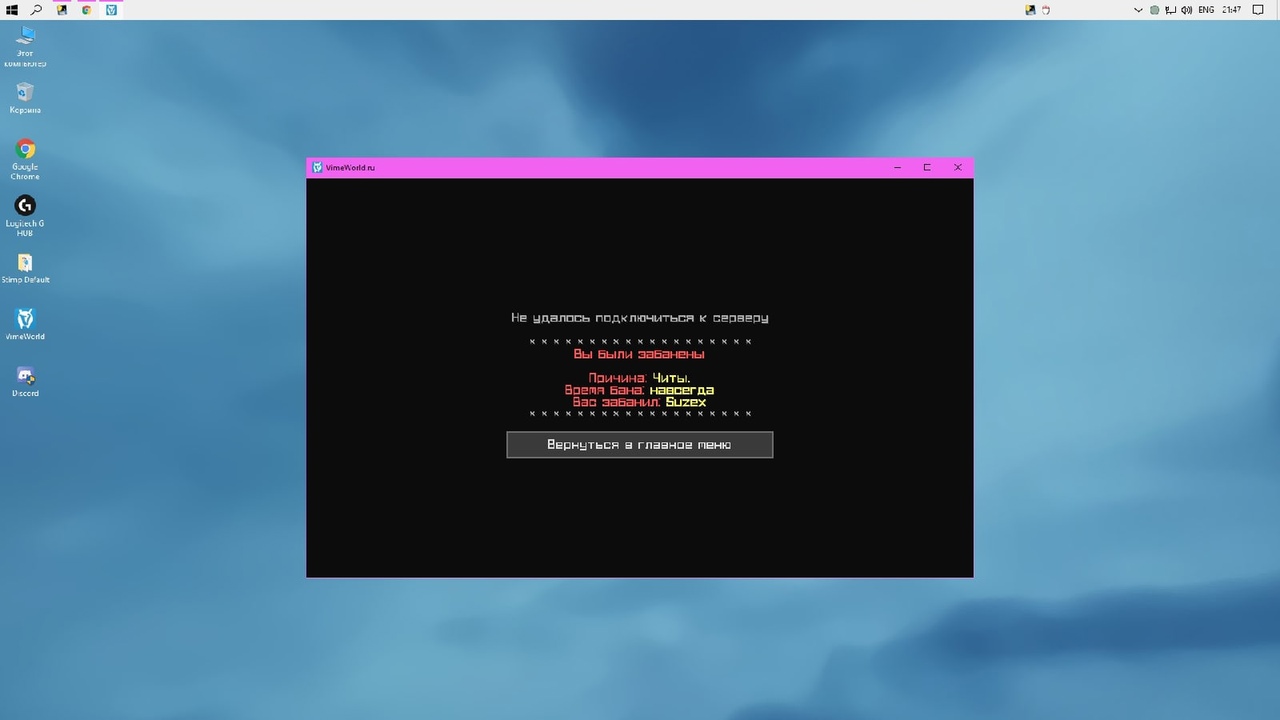Launch Google Chrome from the desktop
This screenshot has width=1280, height=720.
pyautogui.click(x=25, y=159)
